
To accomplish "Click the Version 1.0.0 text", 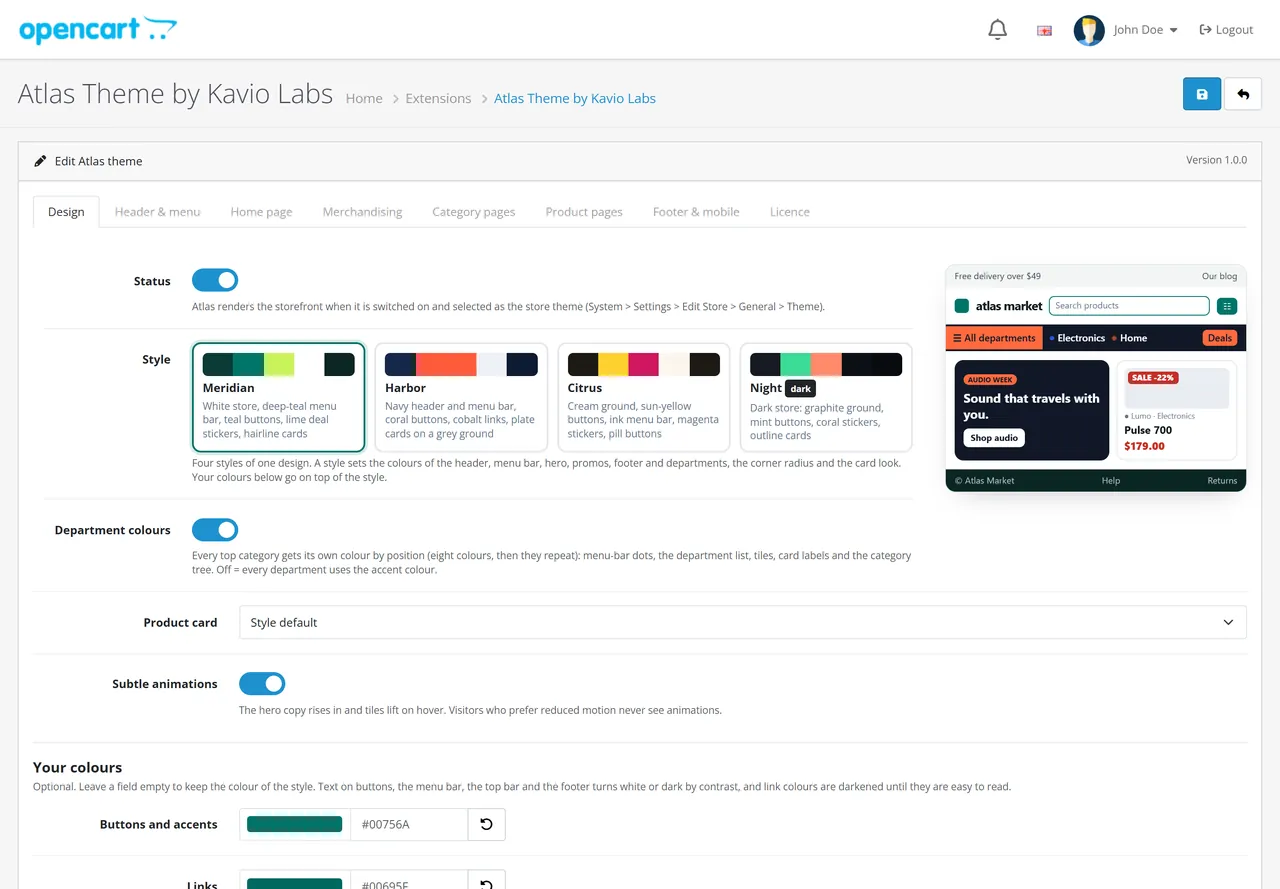I will point(1216,160).
